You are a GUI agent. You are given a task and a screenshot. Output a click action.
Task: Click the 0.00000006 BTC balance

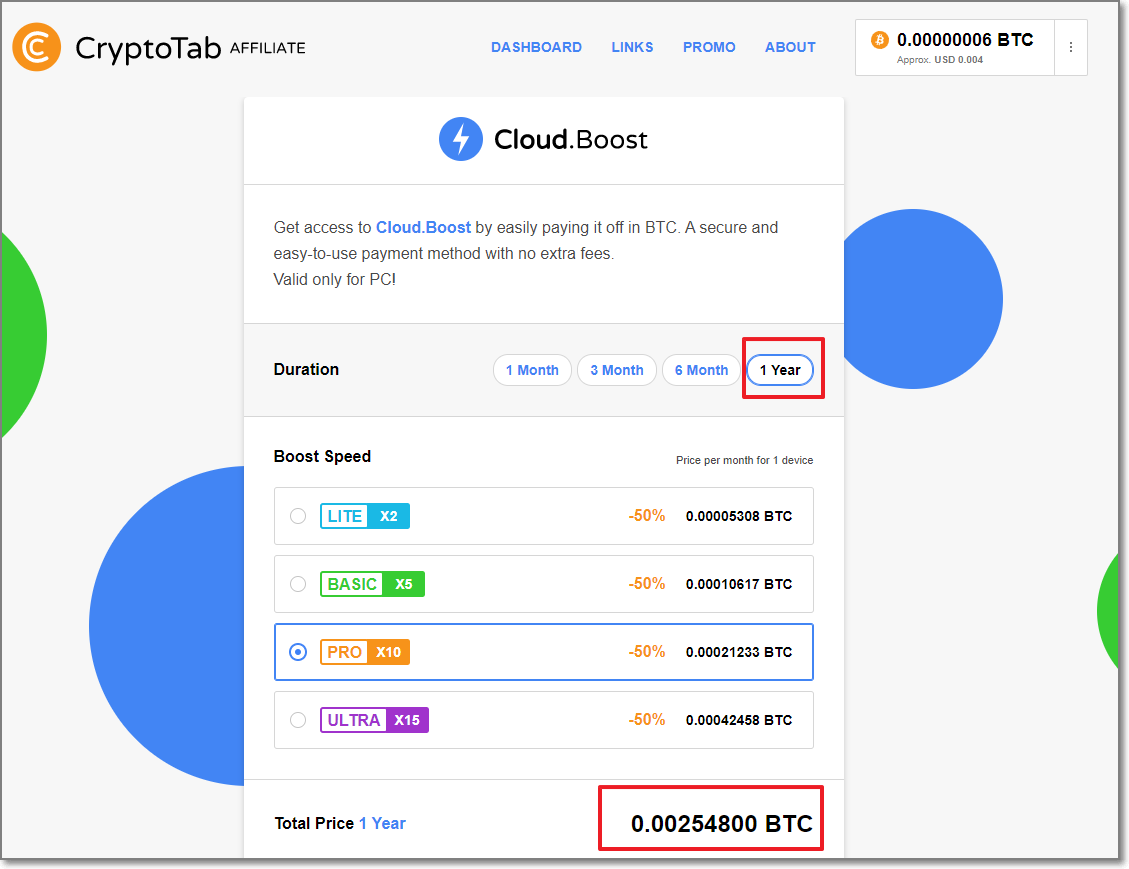(x=965, y=40)
